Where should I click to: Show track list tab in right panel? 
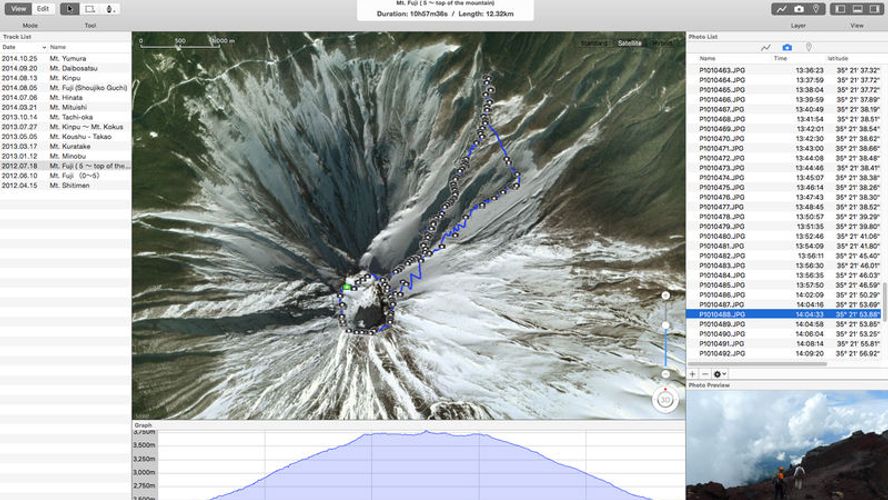766,48
